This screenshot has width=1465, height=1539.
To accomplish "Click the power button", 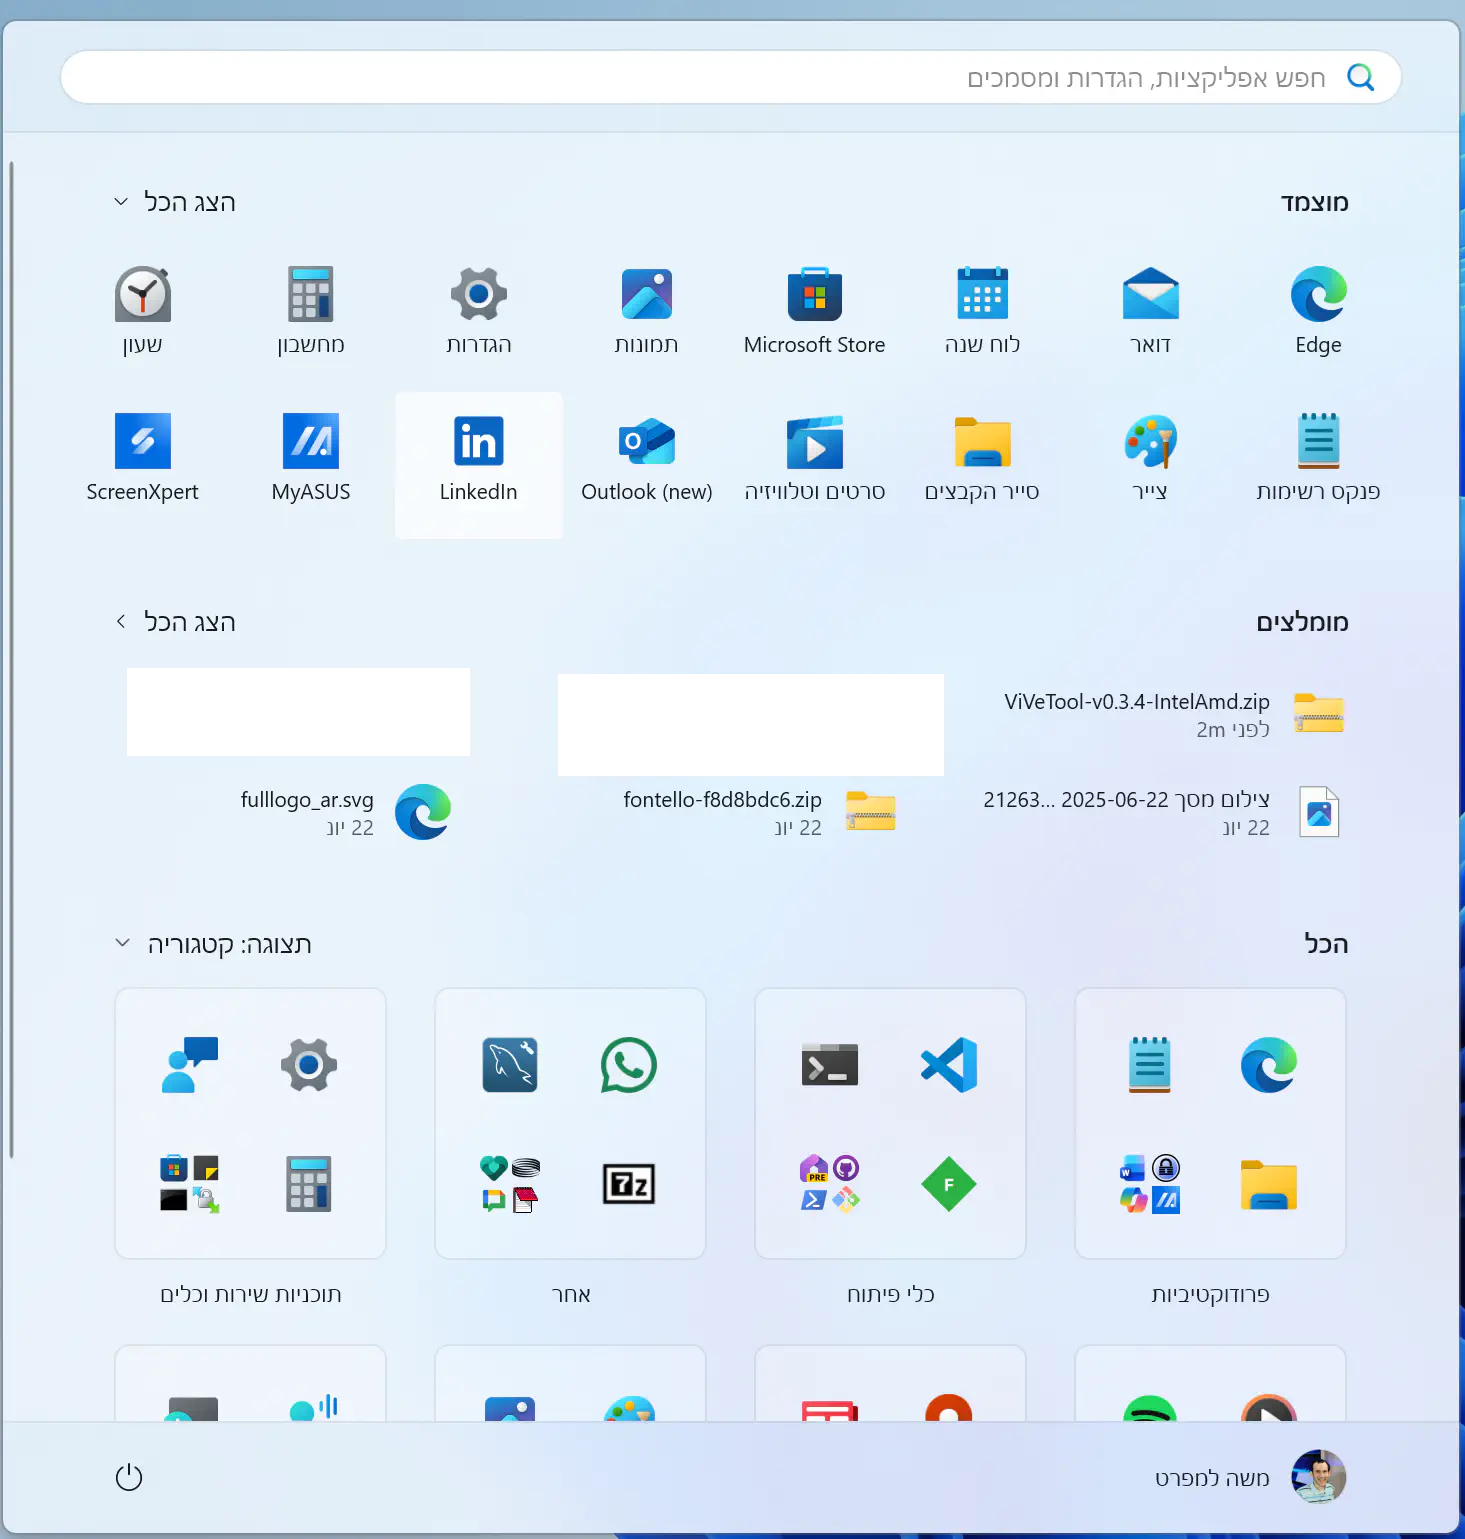I will coord(129,1477).
